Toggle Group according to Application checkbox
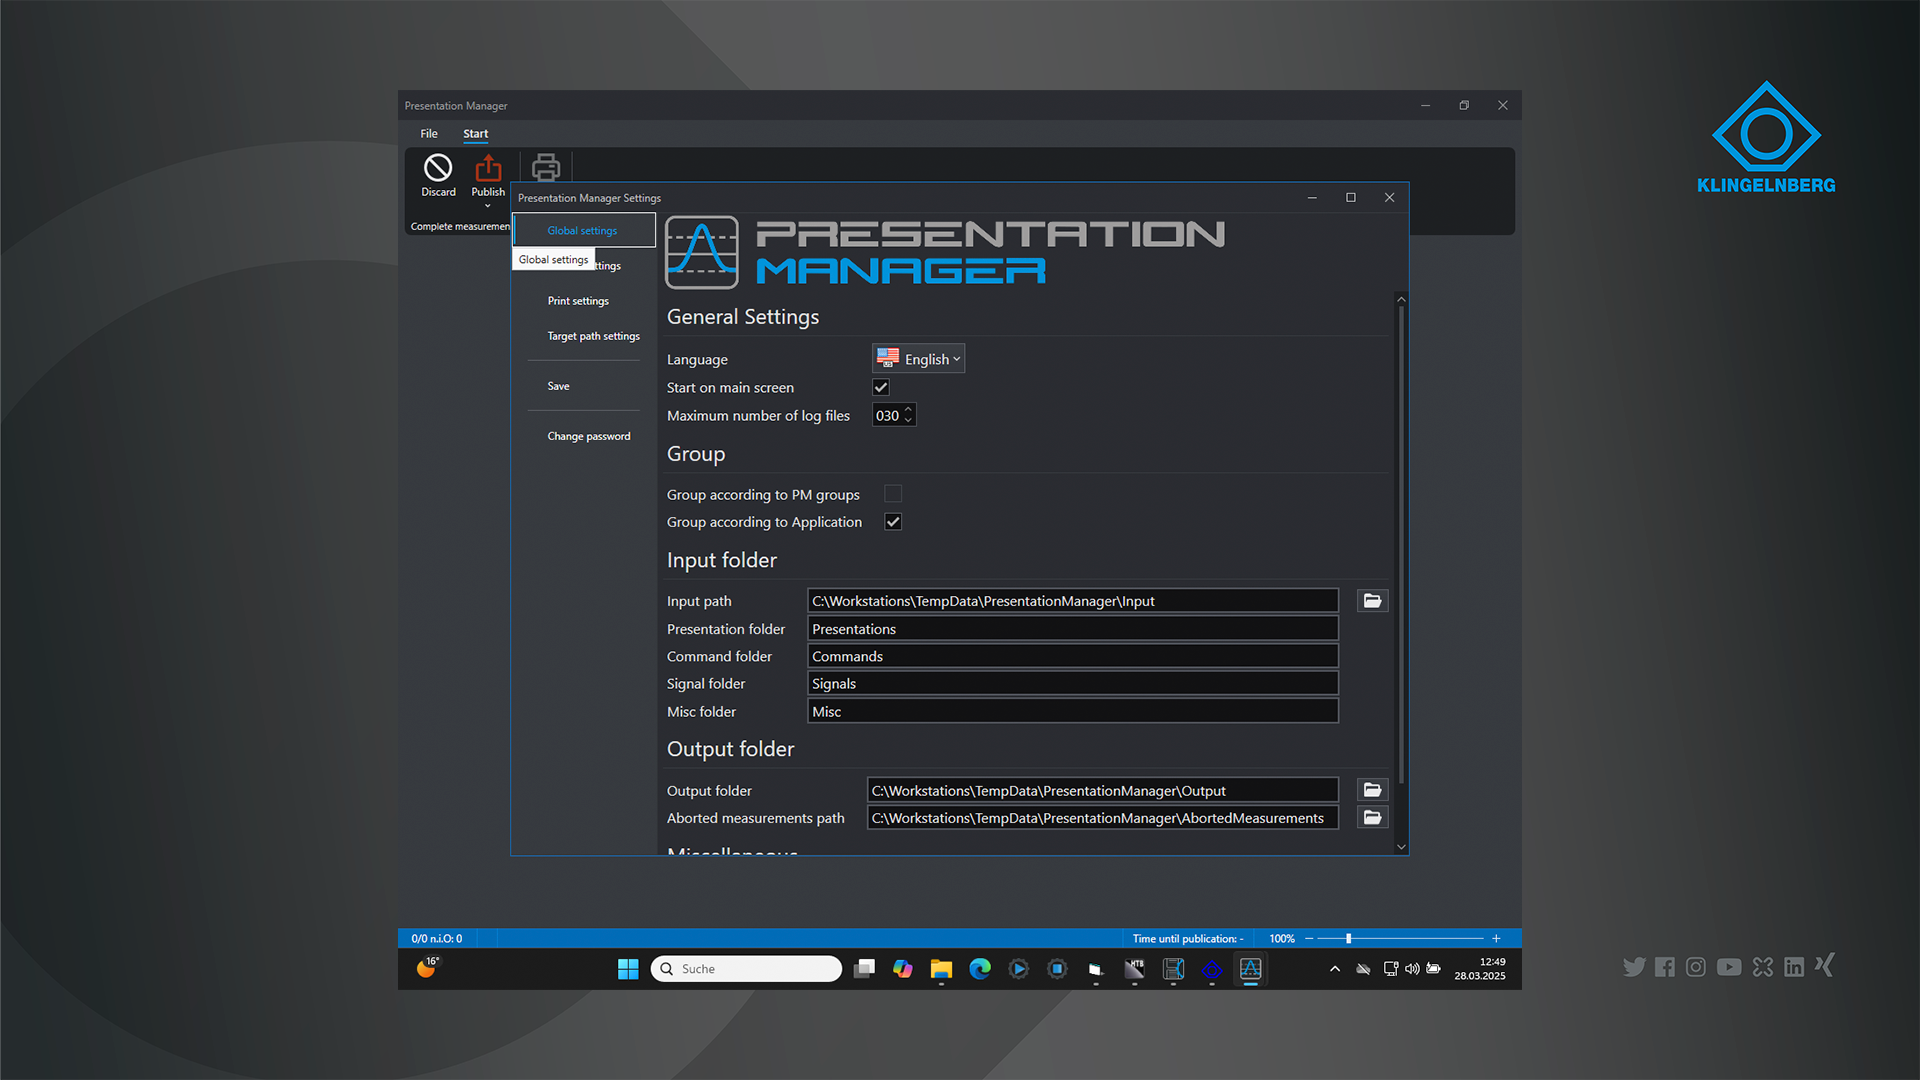This screenshot has height=1080, width=1920. [893, 522]
